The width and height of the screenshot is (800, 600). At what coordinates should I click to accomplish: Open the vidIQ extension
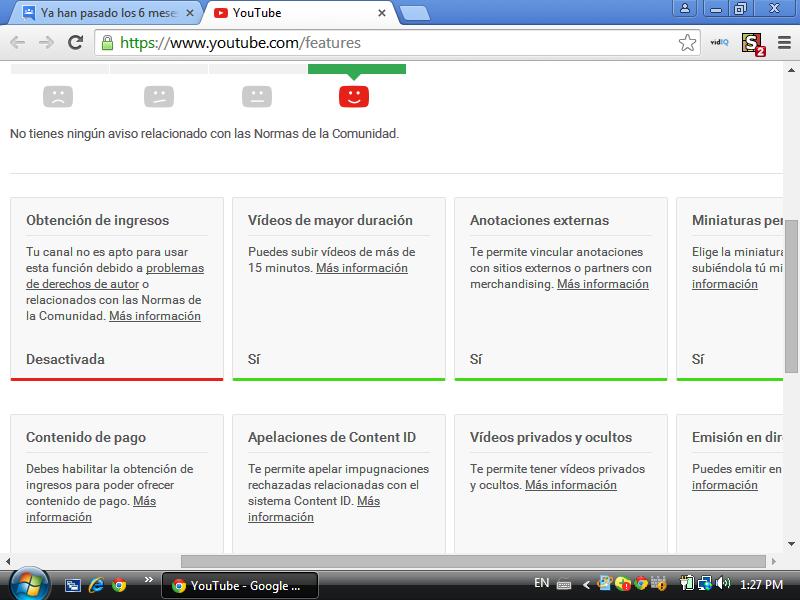coord(719,42)
